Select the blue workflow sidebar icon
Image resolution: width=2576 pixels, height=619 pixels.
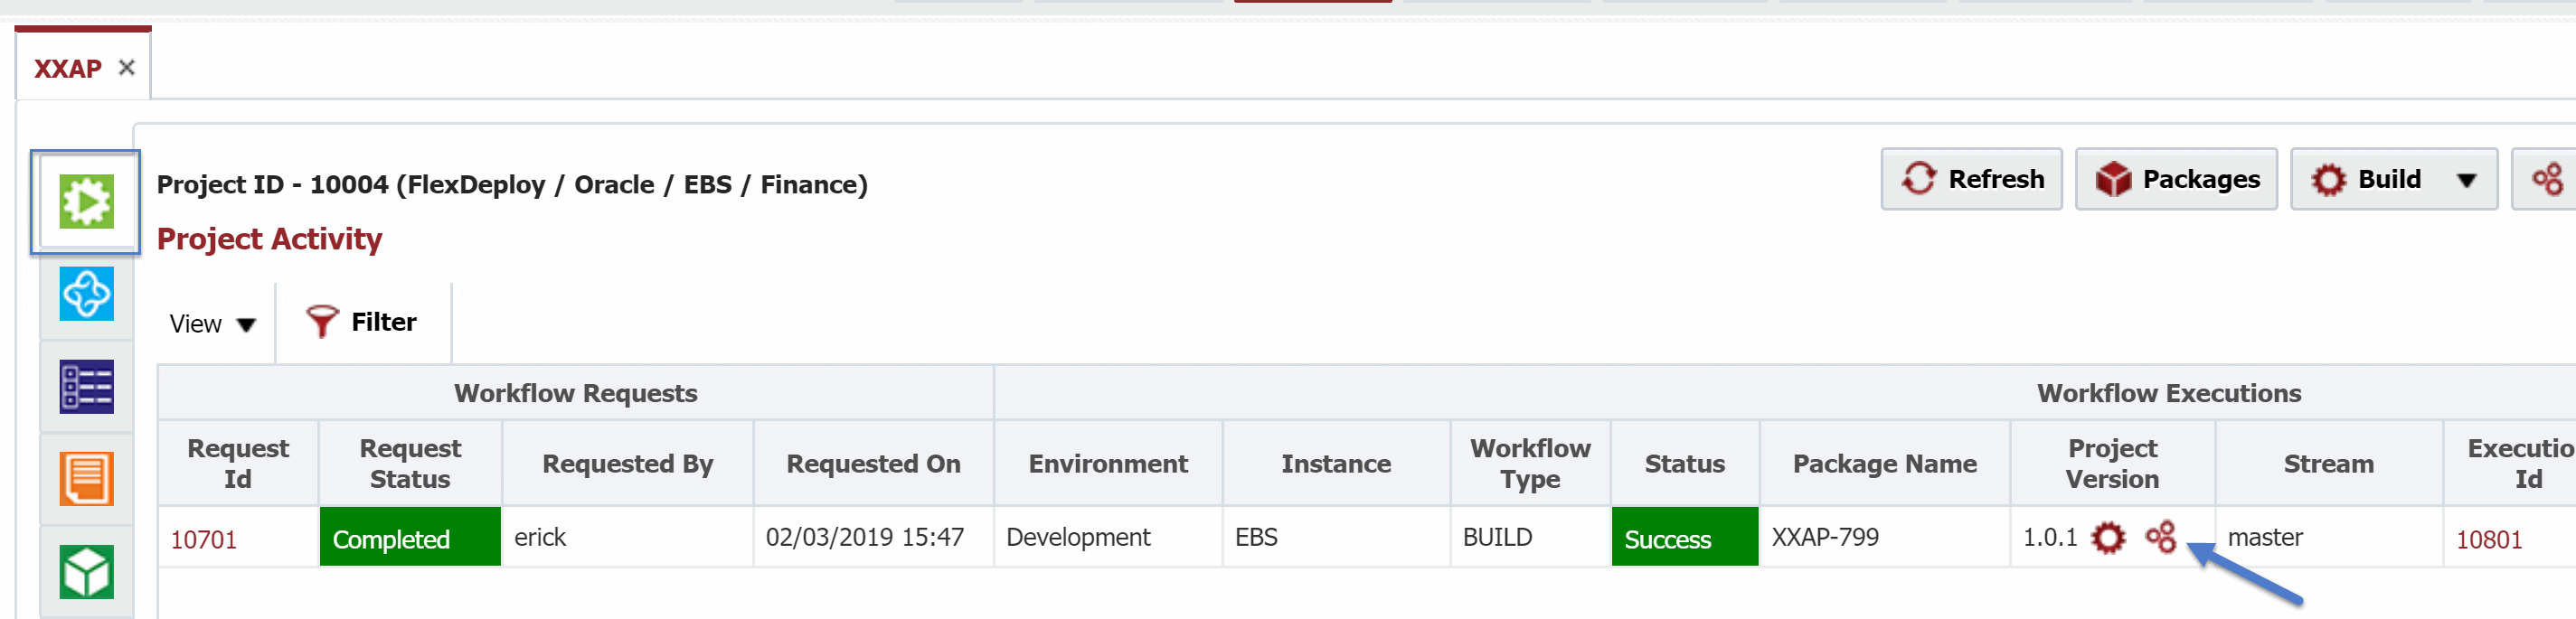click(x=86, y=294)
